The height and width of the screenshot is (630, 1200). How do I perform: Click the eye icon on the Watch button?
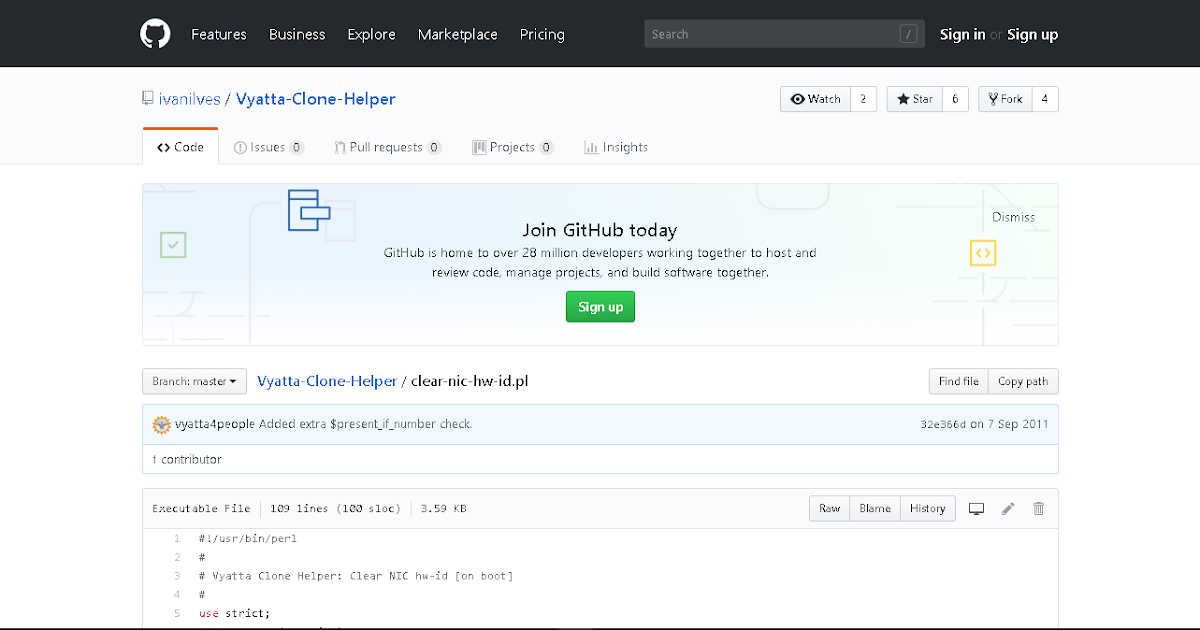point(797,98)
